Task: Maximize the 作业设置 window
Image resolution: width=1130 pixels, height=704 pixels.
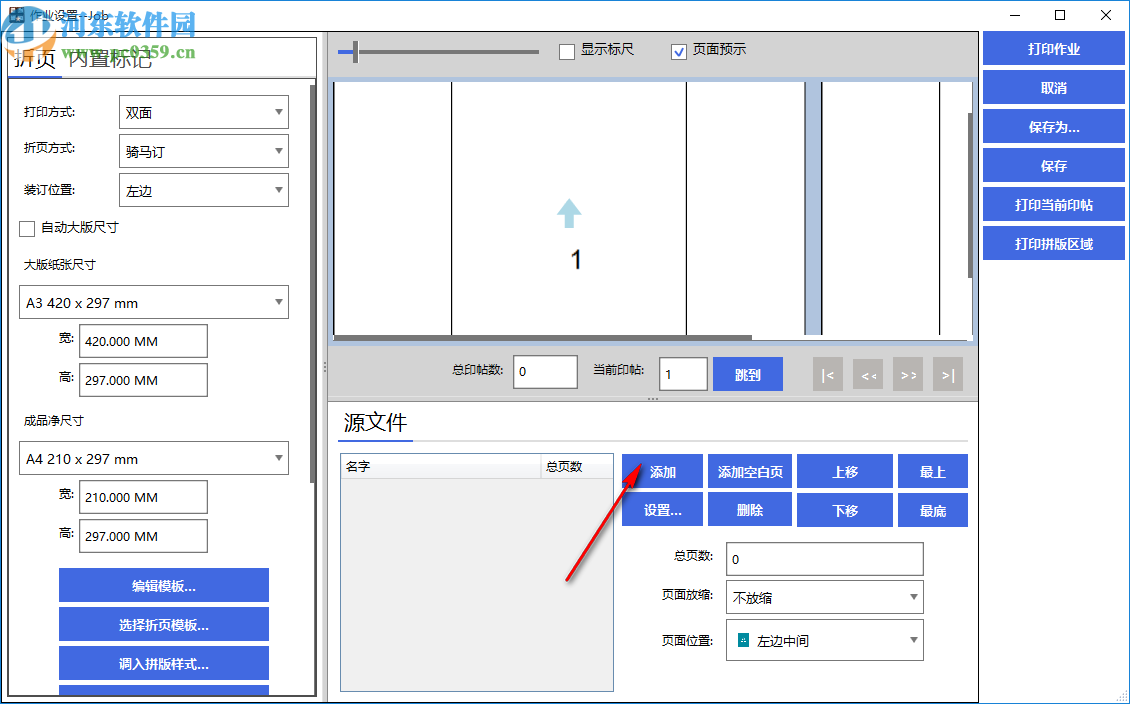Action: 1059,15
